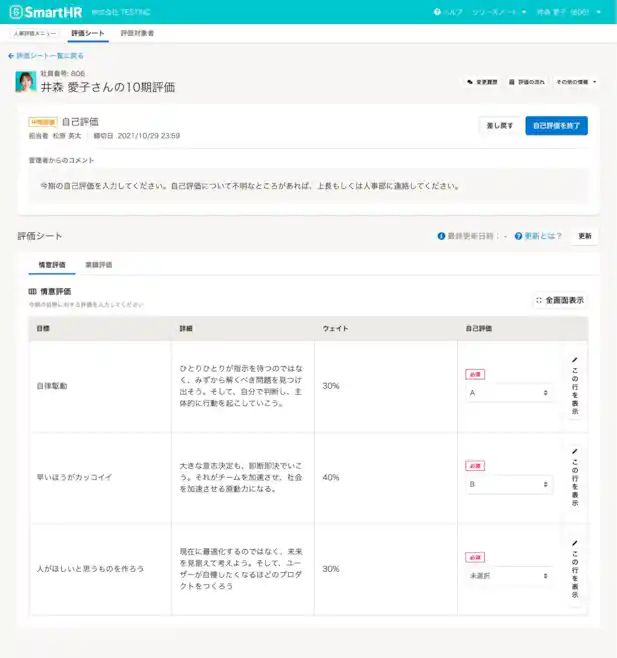Image resolution: width=617 pixels, height=658 pixels.
Task: Expand the その他の情報 dropdown
Action: 576,82
